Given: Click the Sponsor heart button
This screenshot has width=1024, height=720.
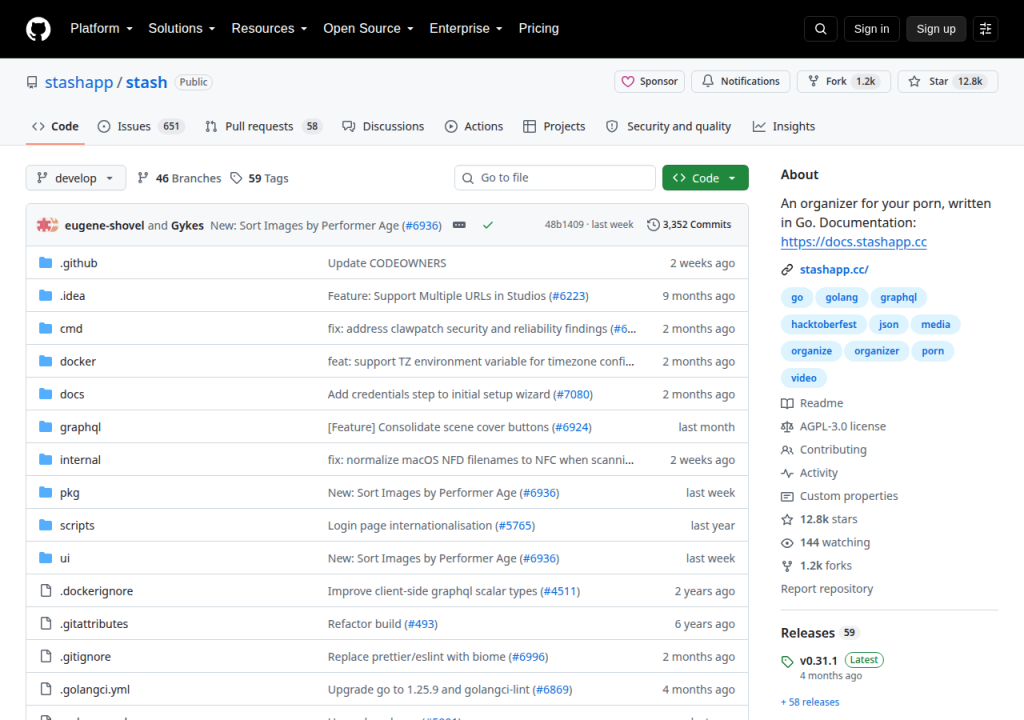Looking at the screenshot, I should click(x=649, y=82).
